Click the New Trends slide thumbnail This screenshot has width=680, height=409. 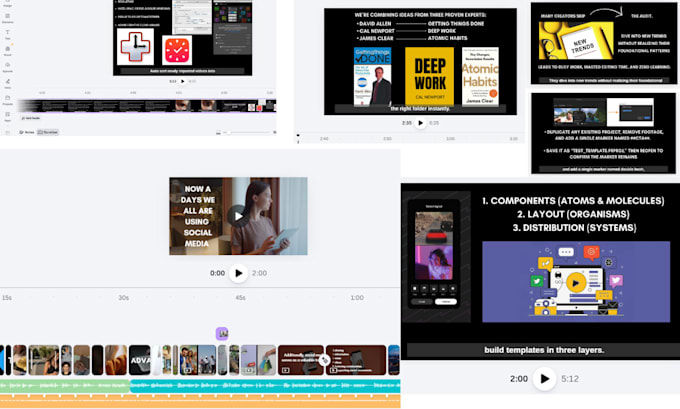point(604,43)
